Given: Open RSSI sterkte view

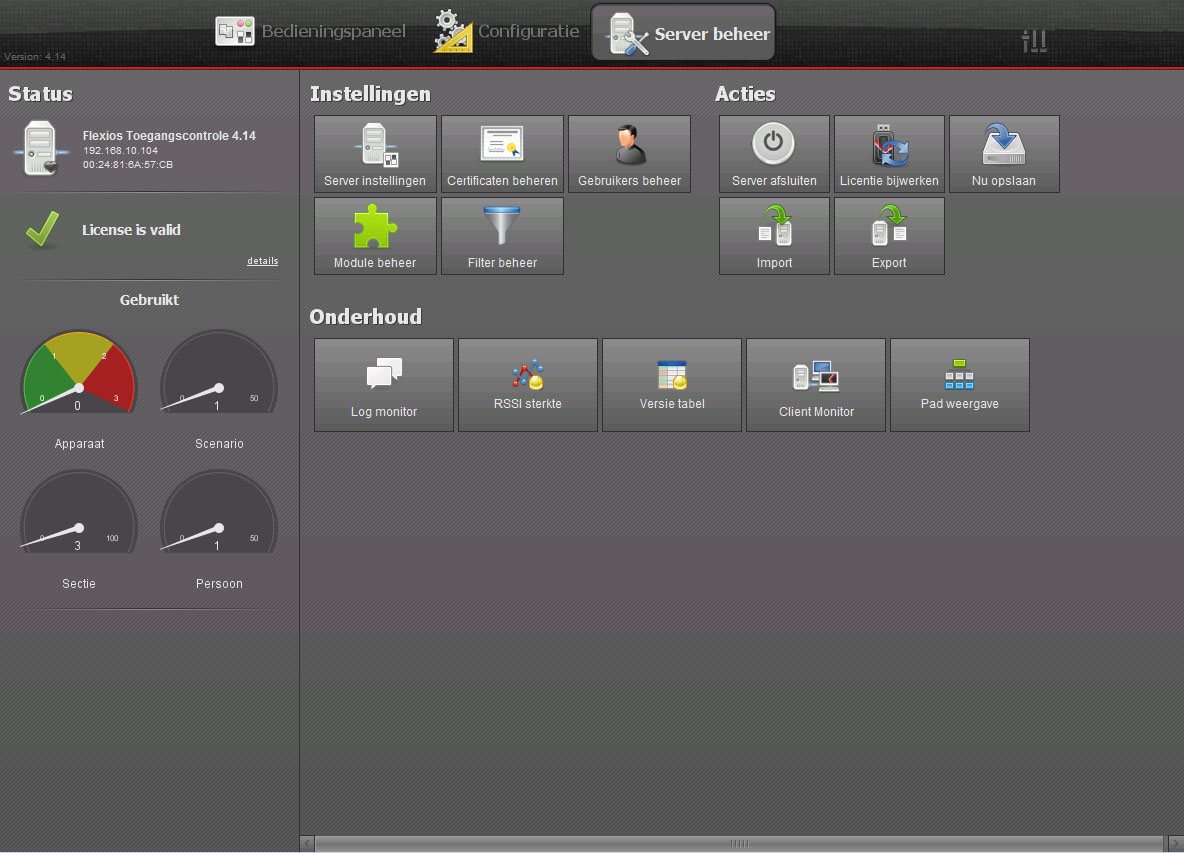Looking at the screenshot, I should [528, 385].
